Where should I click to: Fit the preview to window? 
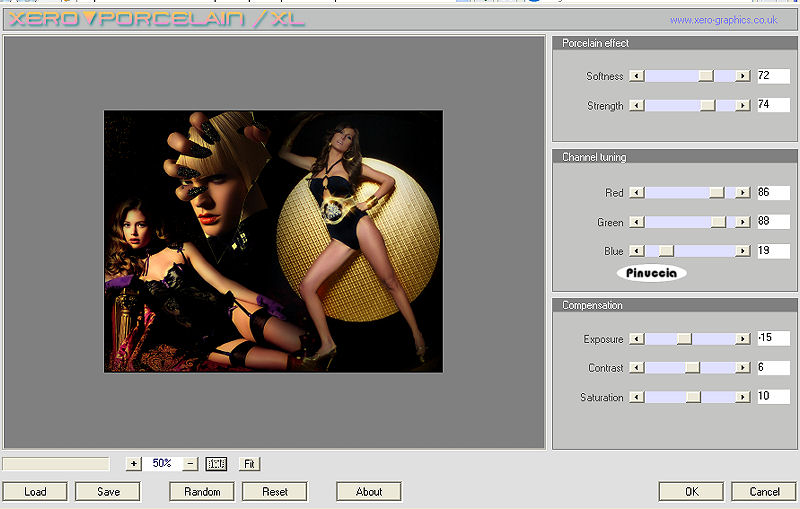coord(249,464)
